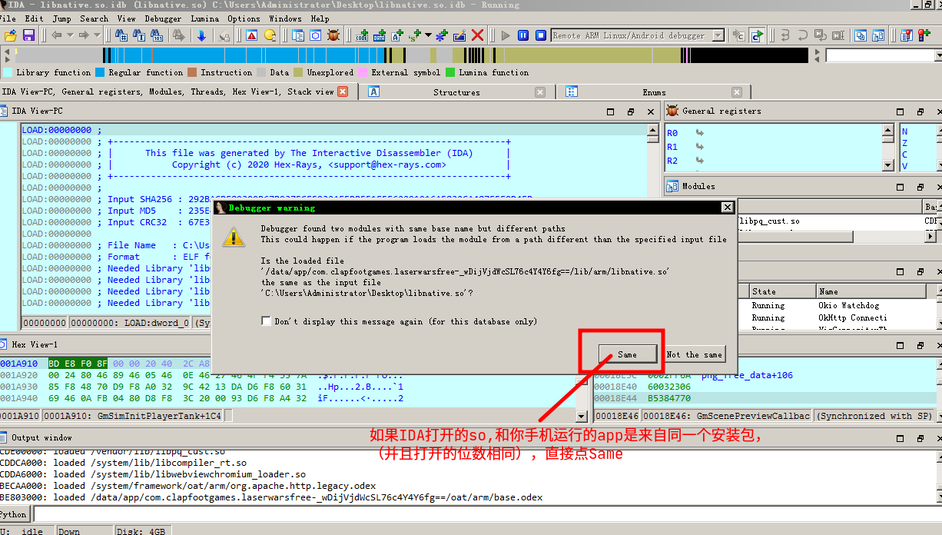This screenshot has height=535, width=942.
Task: Switch to the Enums tab
Action: (x=654, y=92)
